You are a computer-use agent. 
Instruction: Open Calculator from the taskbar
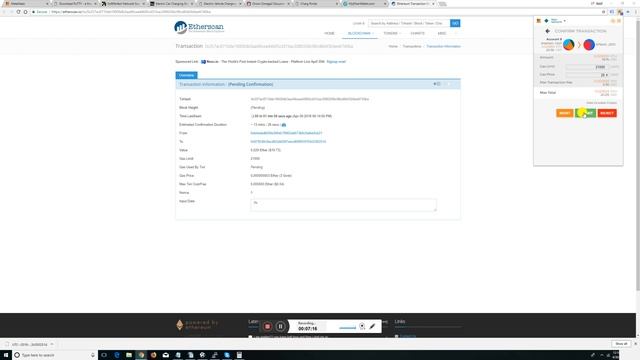239,355
